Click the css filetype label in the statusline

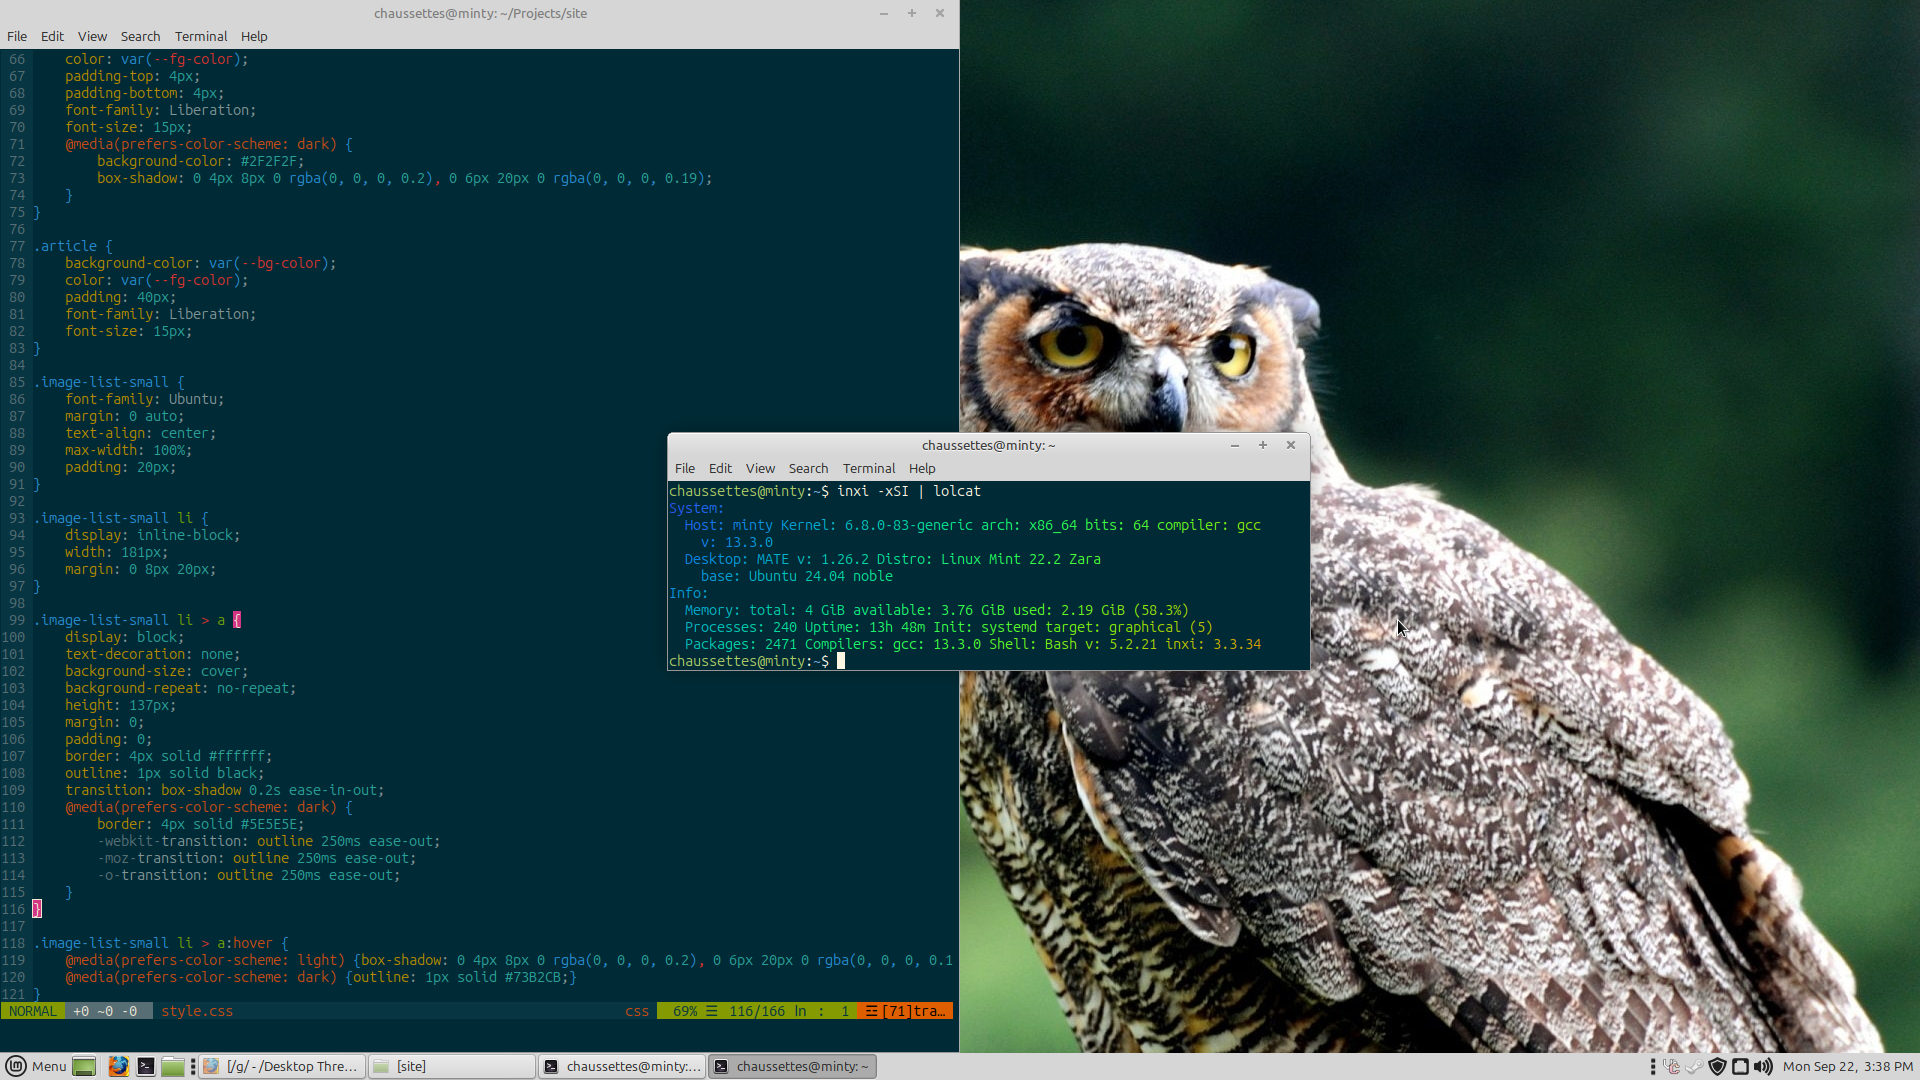637,1011
